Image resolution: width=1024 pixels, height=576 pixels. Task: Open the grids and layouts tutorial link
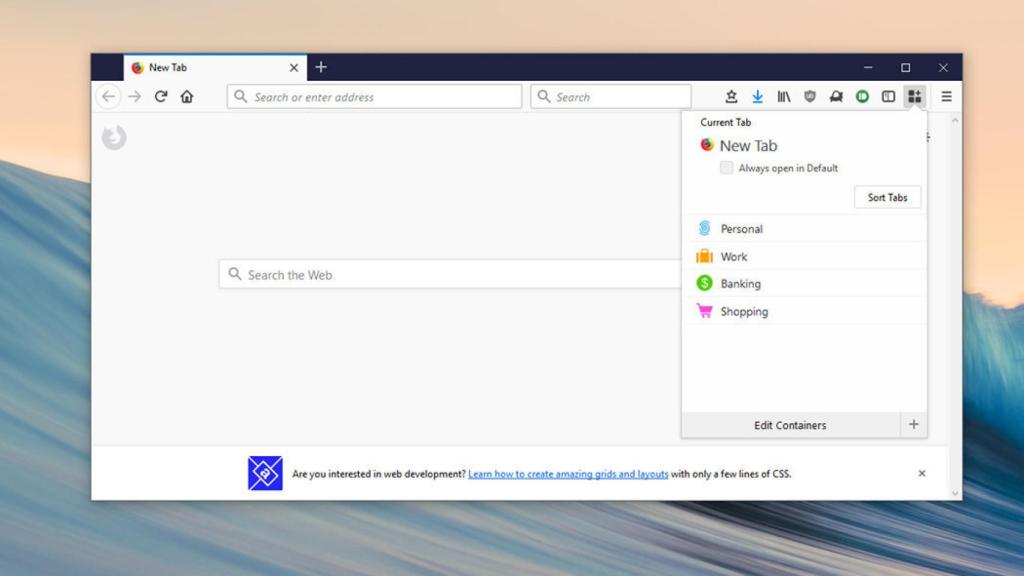click(568, 473)
